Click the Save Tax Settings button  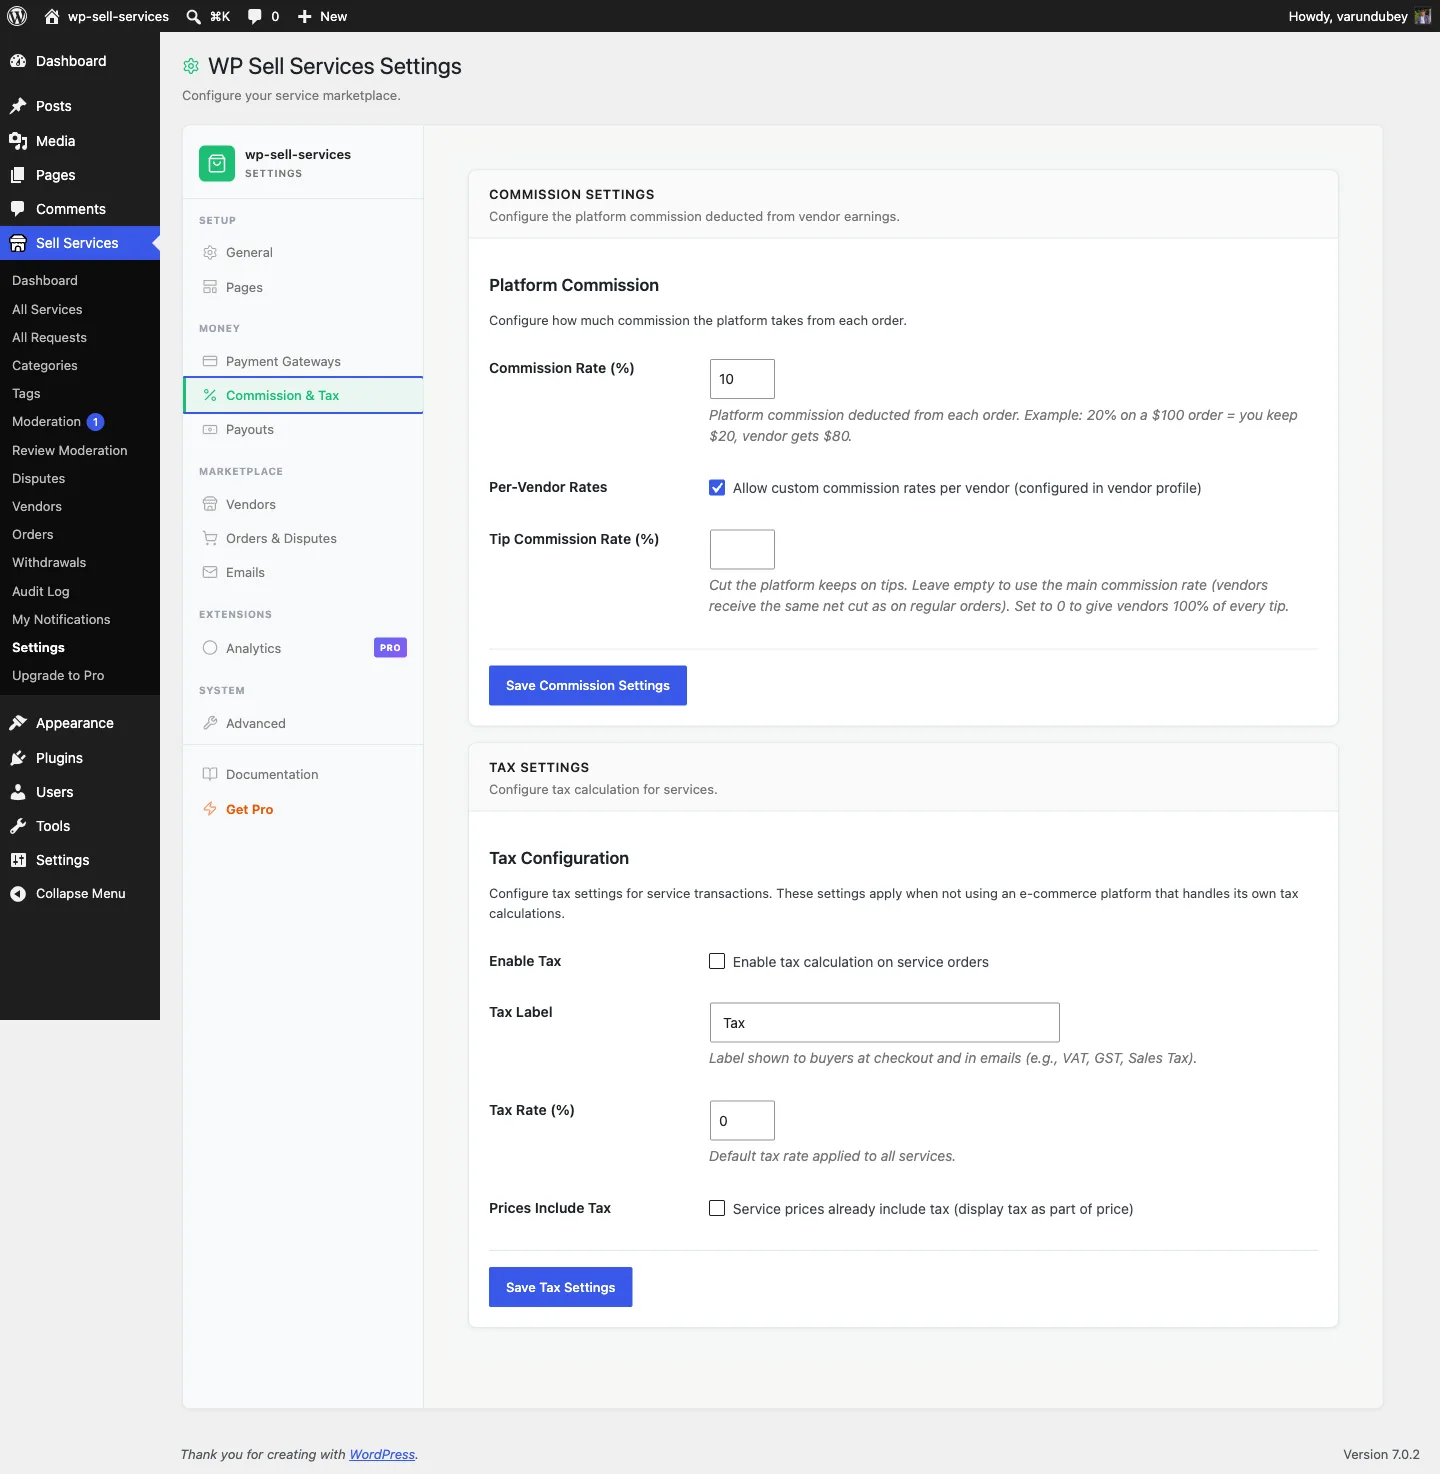coord(561,1288)
